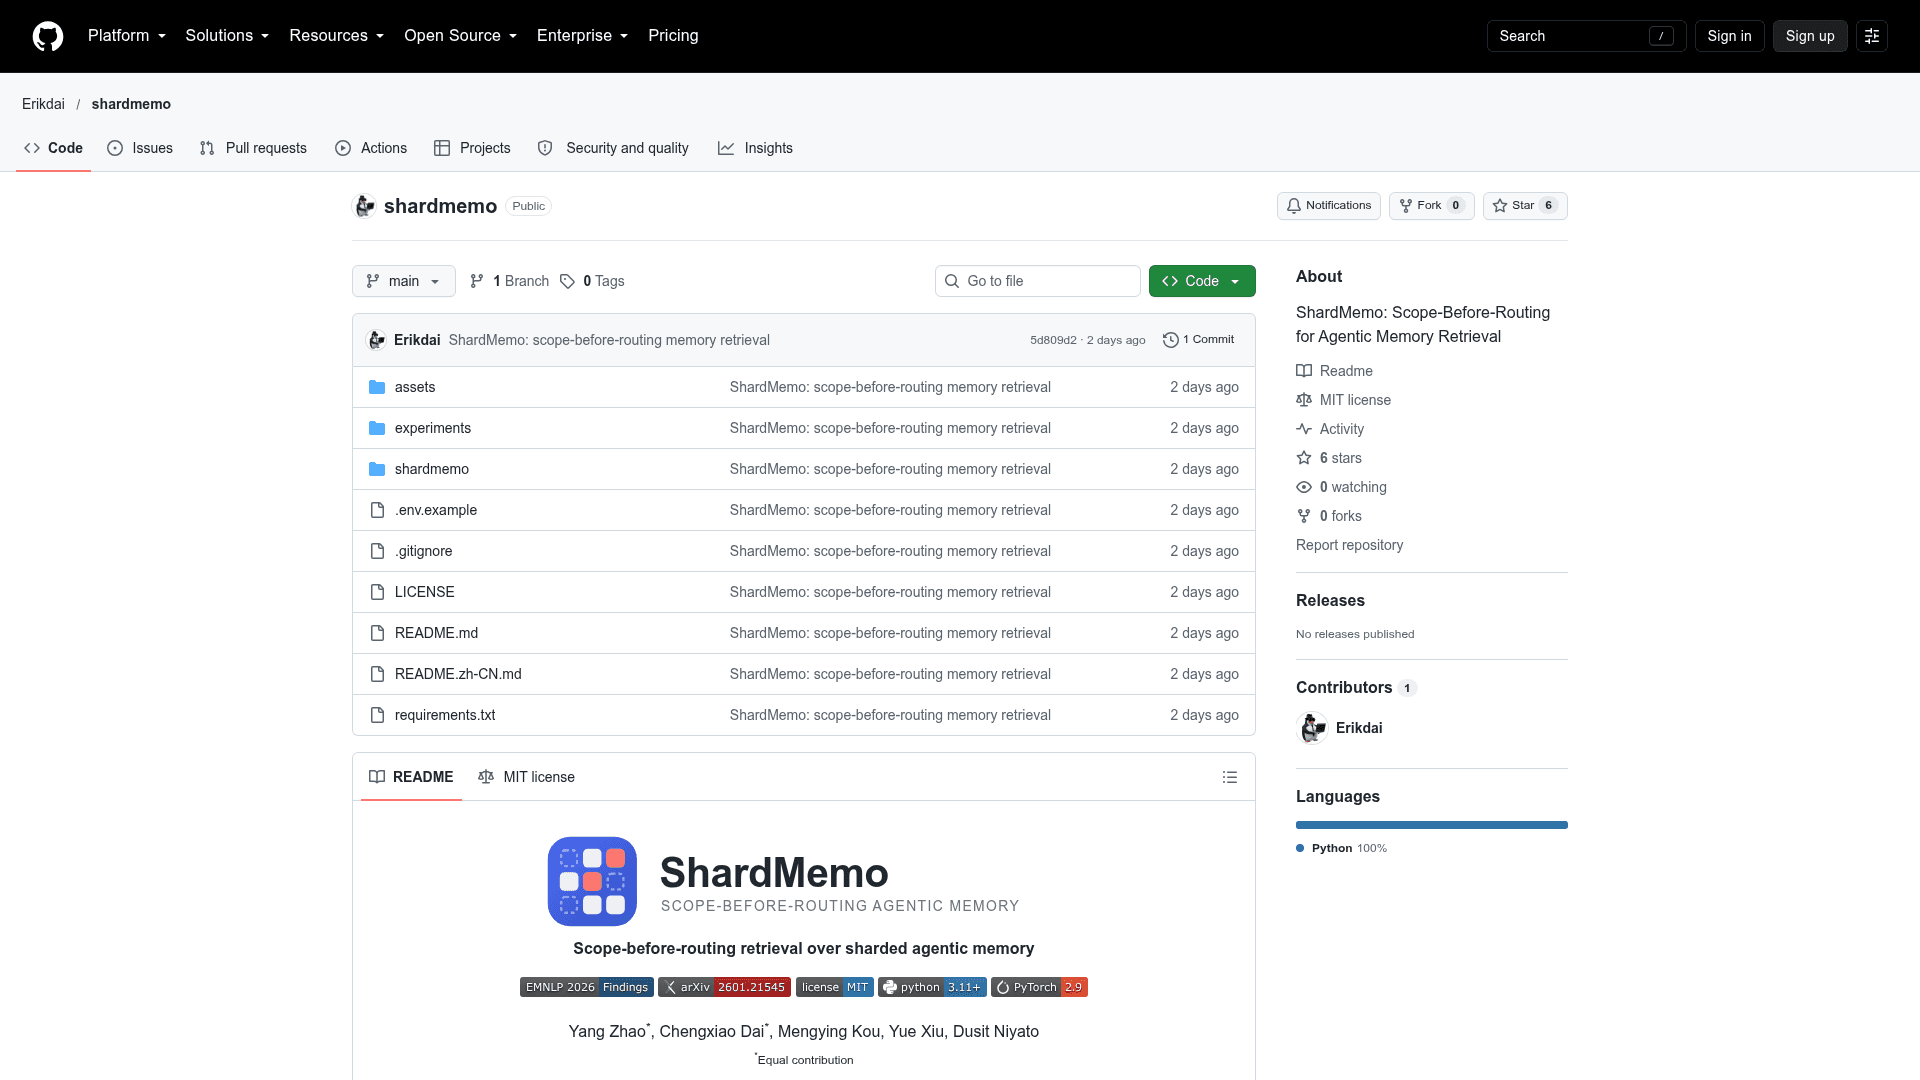The width and height of the screenshot is (1920, 1080).
Task: Open the main branch dropdown
Action: click(x=404, y=281)
